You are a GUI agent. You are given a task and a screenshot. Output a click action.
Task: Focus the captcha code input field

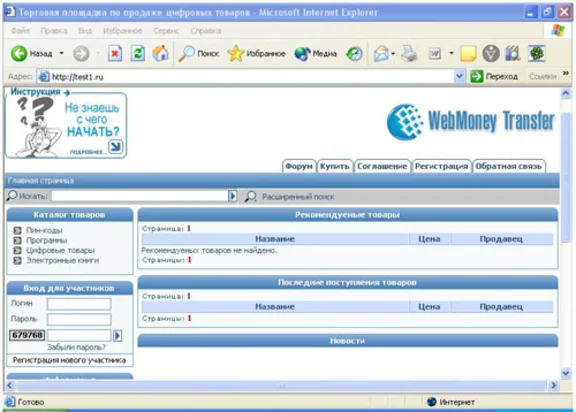click(x=79, y=335)
